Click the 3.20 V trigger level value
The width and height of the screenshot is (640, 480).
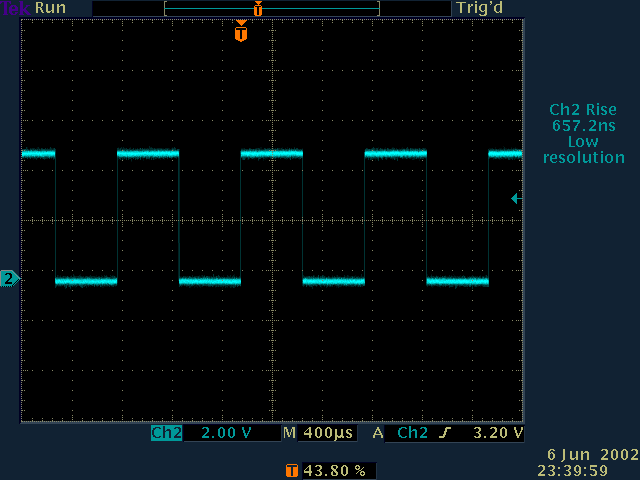pyautogui.click(x=498, y=434)
